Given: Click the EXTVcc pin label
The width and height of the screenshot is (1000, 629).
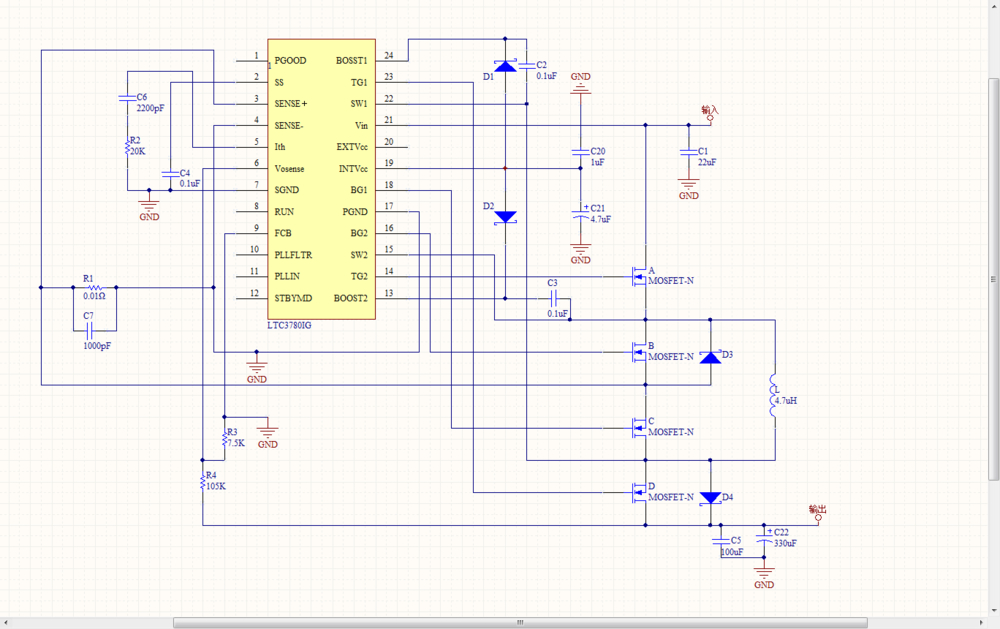Looking at the screenshot, I should pyautogui.click(x=352, y=147).
